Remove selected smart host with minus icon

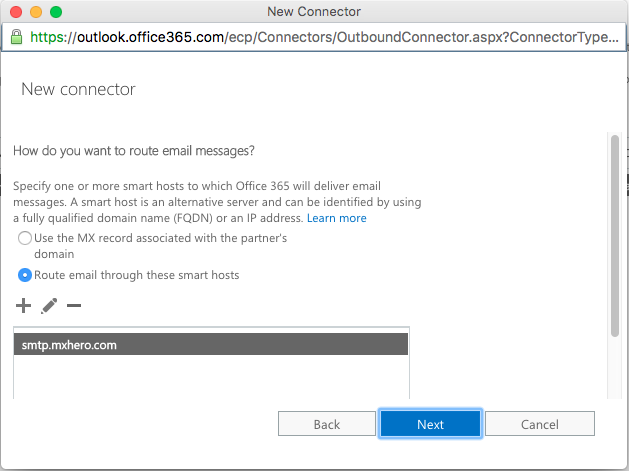tap(74, 306)
